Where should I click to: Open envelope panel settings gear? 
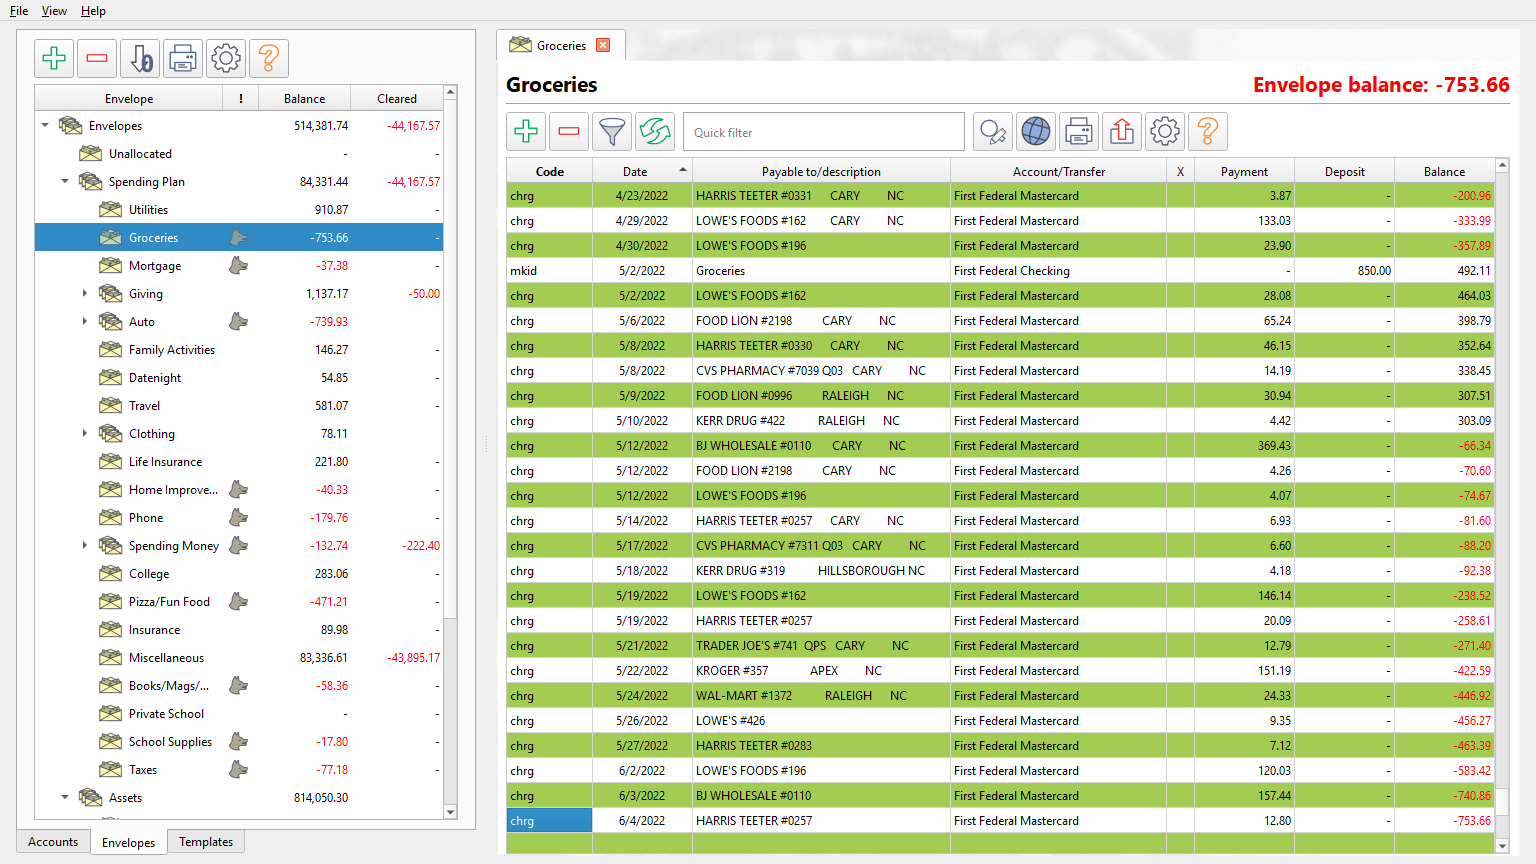226,59
